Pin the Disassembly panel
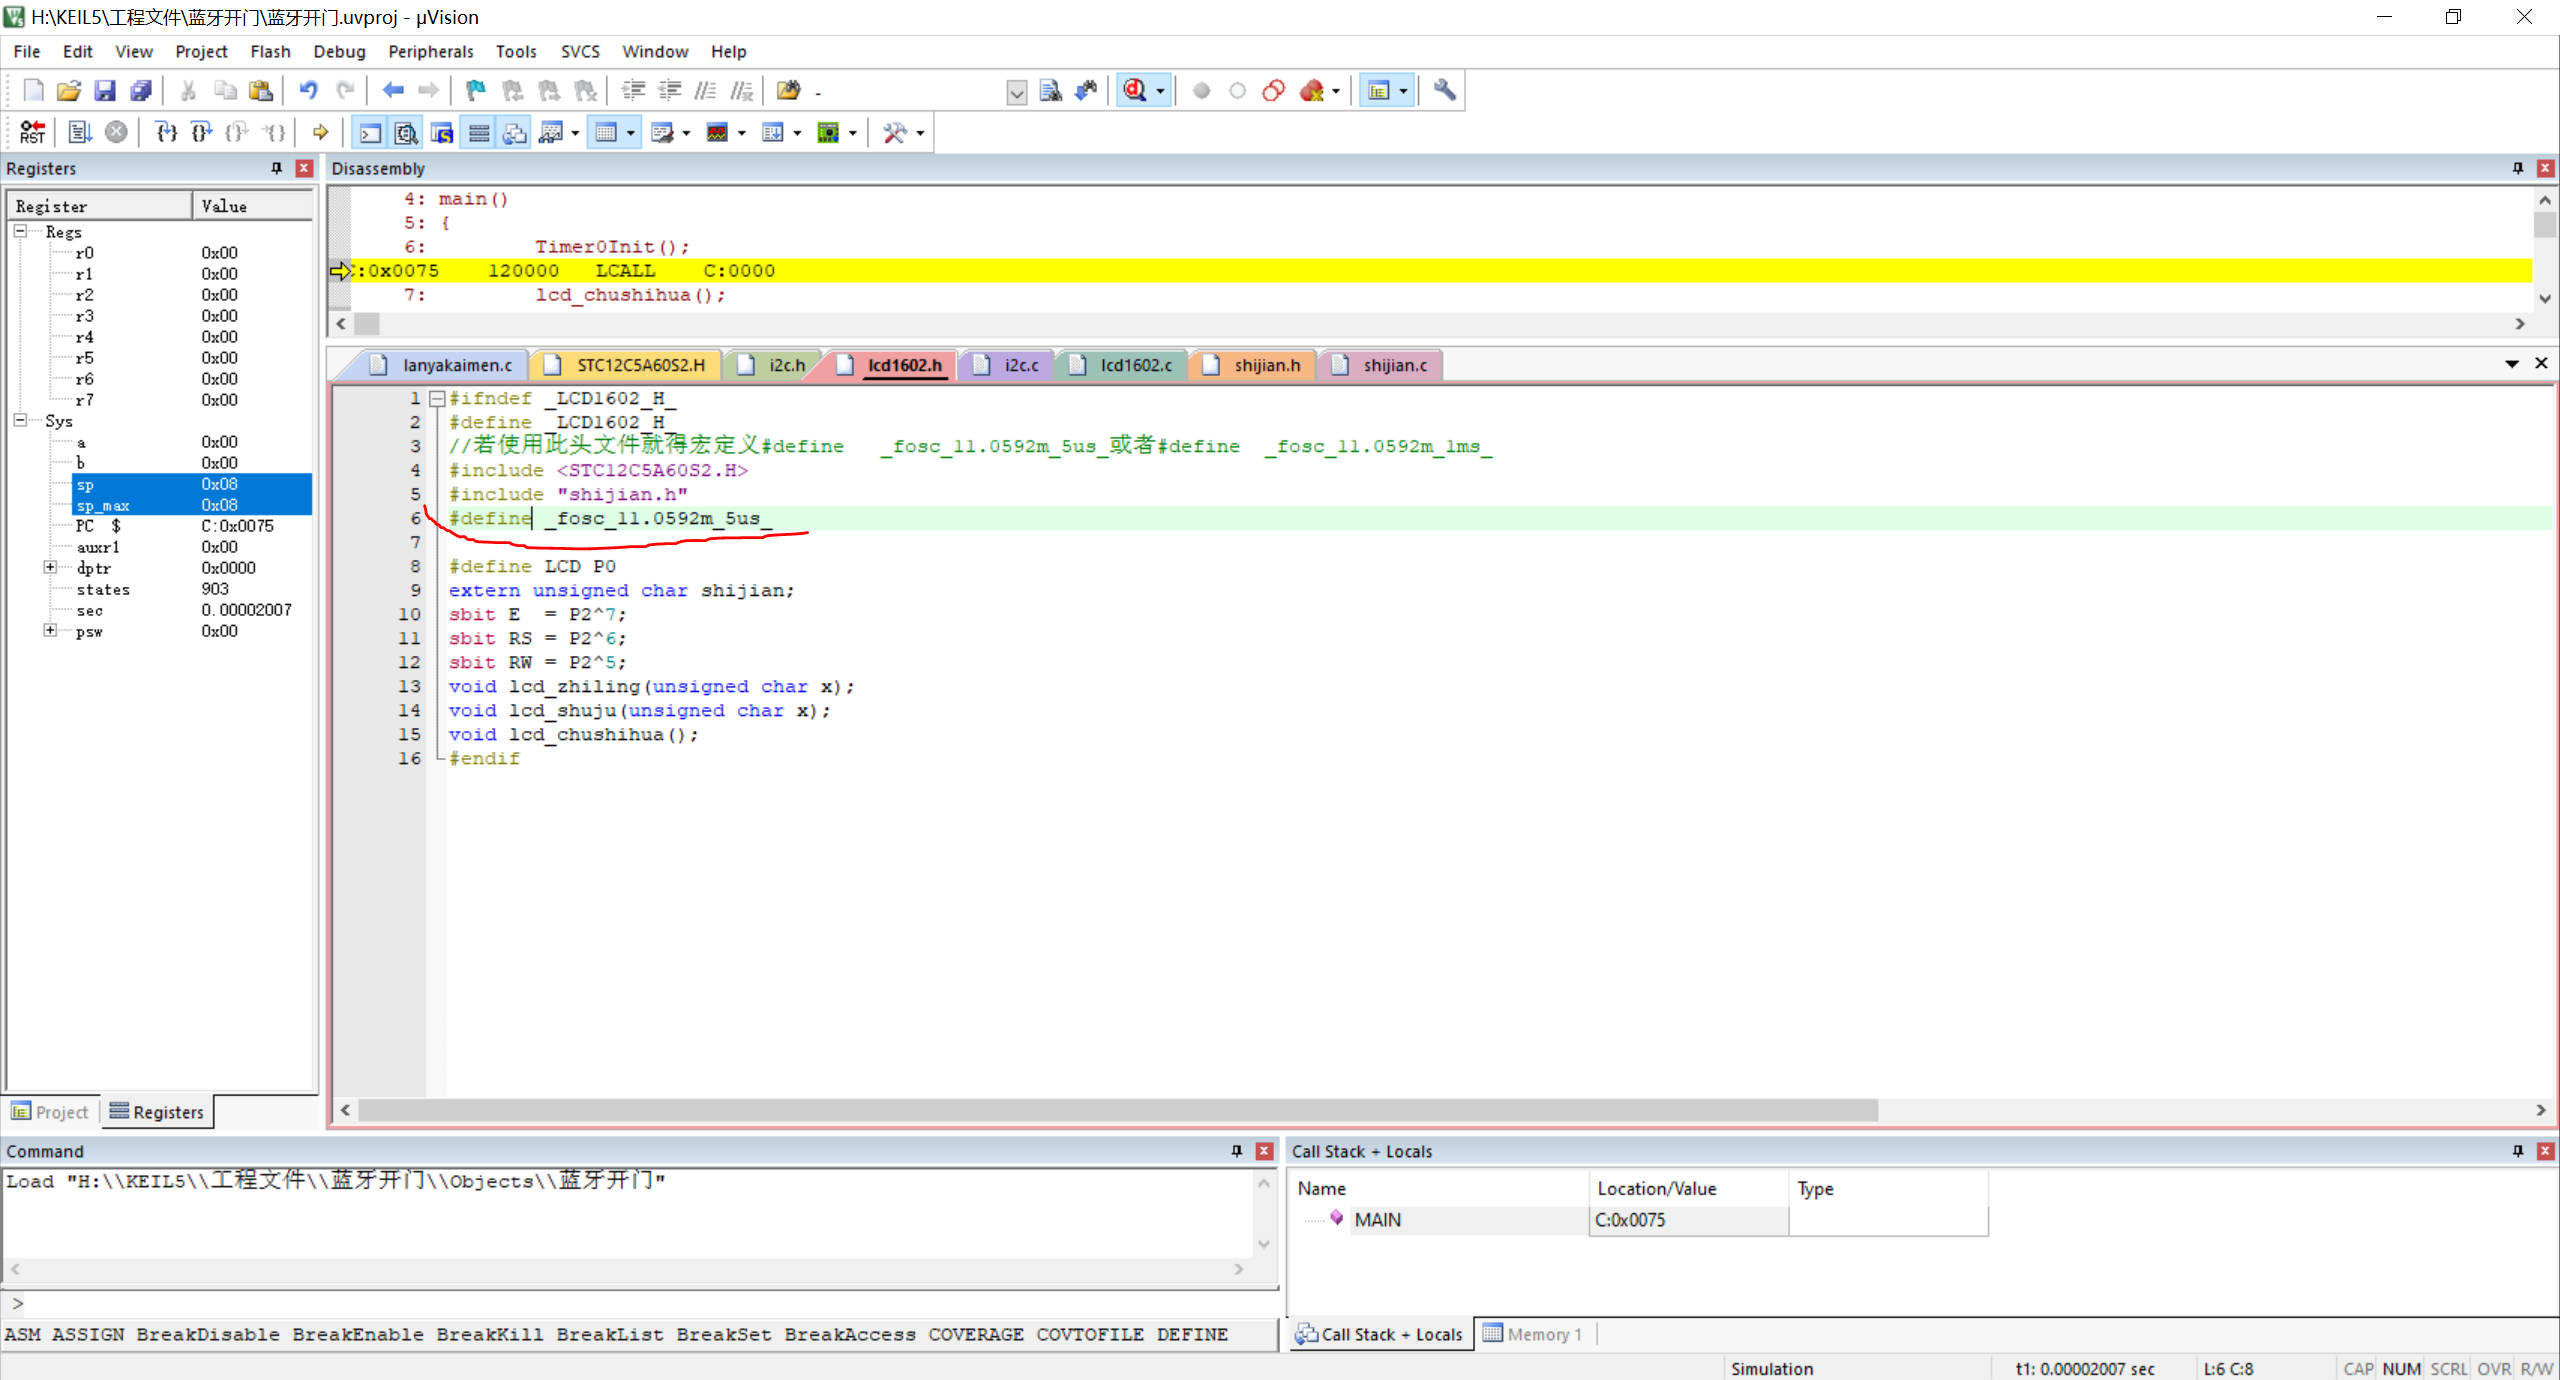This screenshot has height=1380, width=2560. point(2518,168)
